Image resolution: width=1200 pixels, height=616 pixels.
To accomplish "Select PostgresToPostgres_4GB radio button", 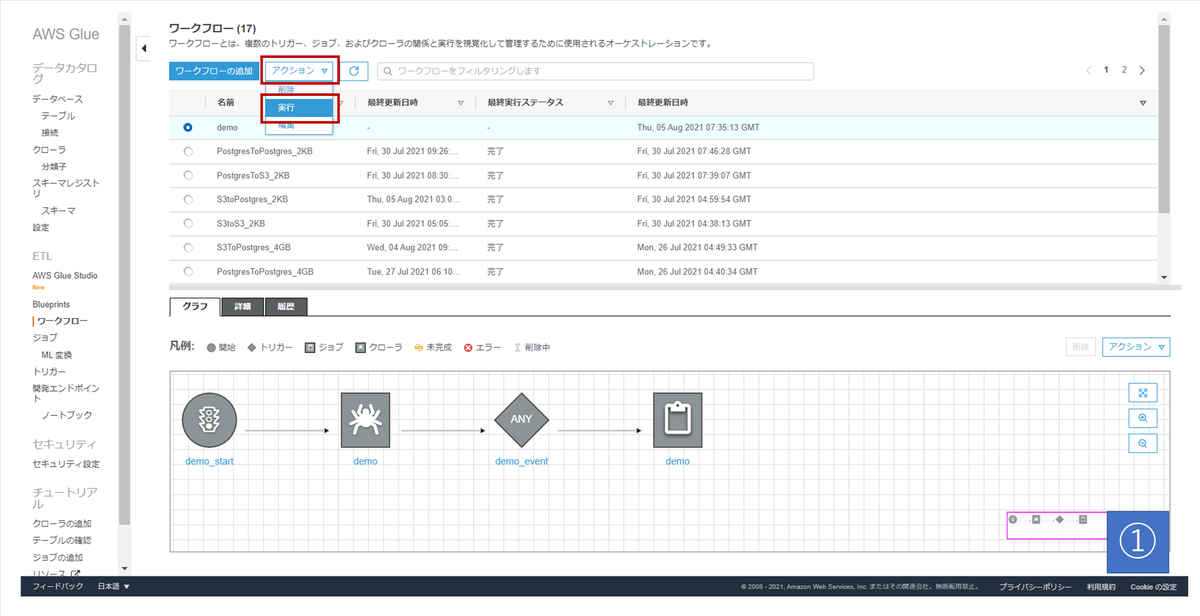I will pos(188,271).
